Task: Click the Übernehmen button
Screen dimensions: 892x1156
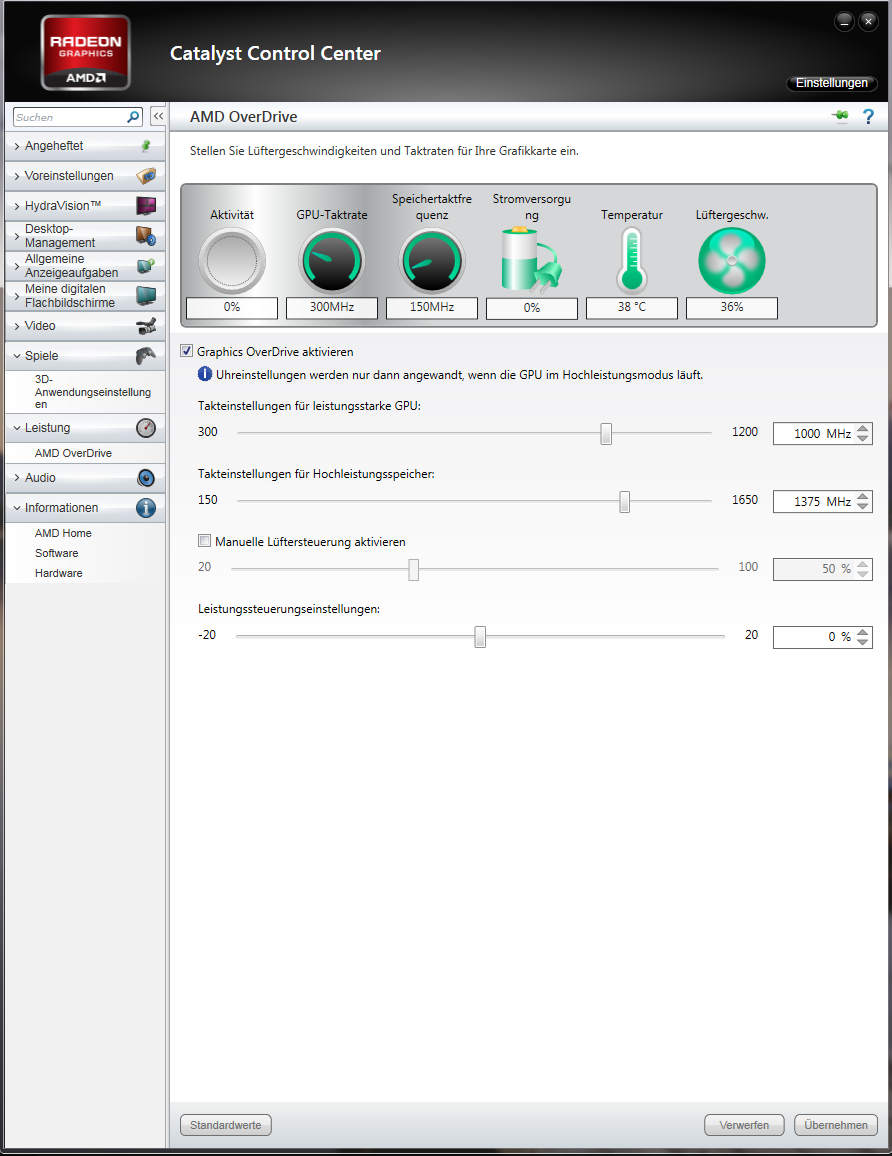Action: pos(836,1125)
